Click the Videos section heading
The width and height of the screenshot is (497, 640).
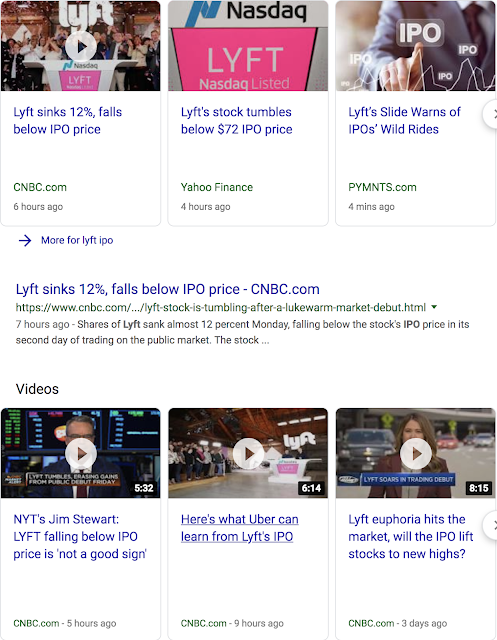click(x=37, y=389)
